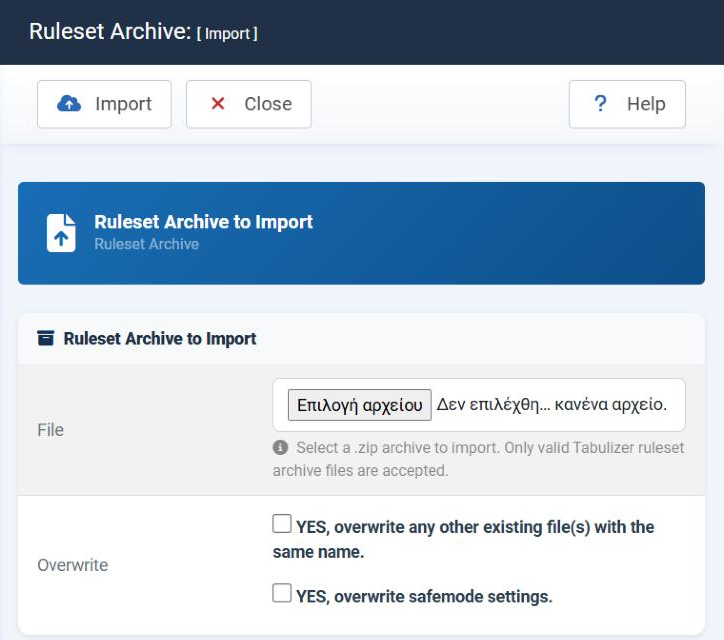Click the 'Ruleset Archive to Import' banner title
Viewport: 724px width, 640px height.
pos(204,222)
